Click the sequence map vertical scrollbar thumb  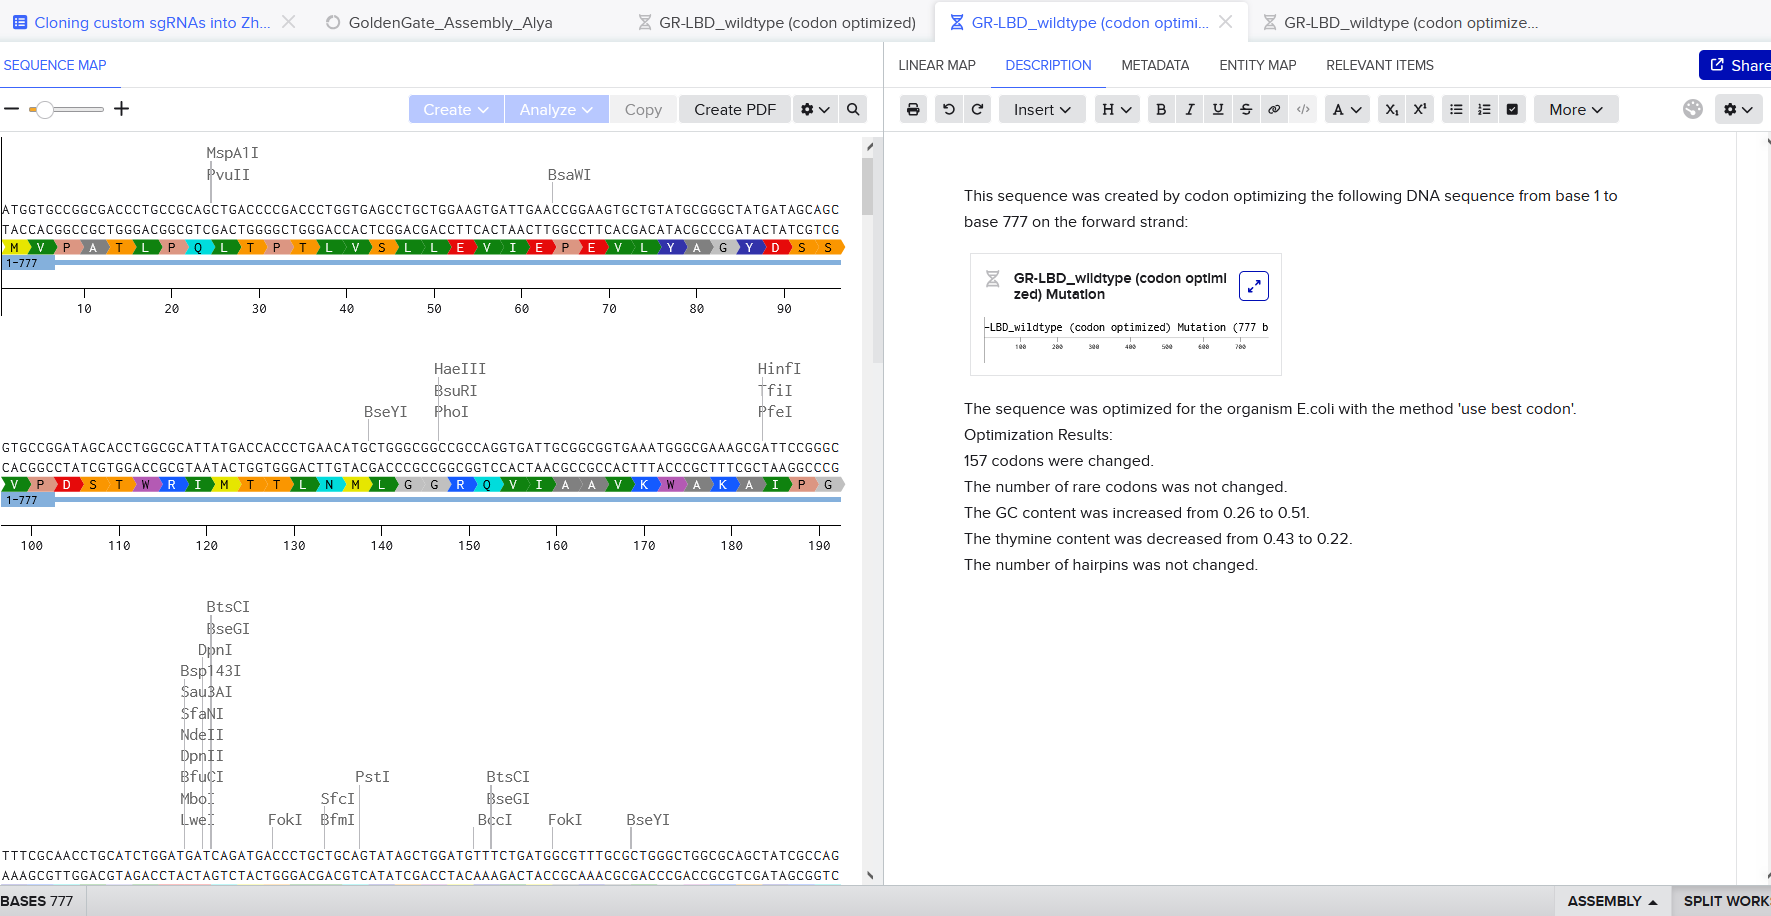pyautogui.click(x=867, y=186)
